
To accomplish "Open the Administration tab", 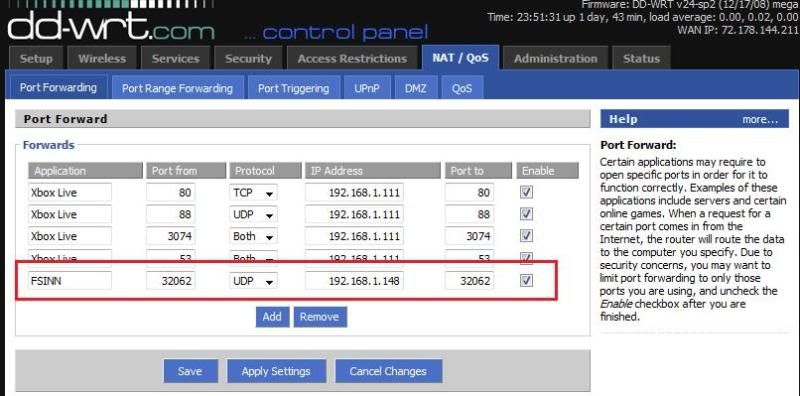I will tap(556, 59).
